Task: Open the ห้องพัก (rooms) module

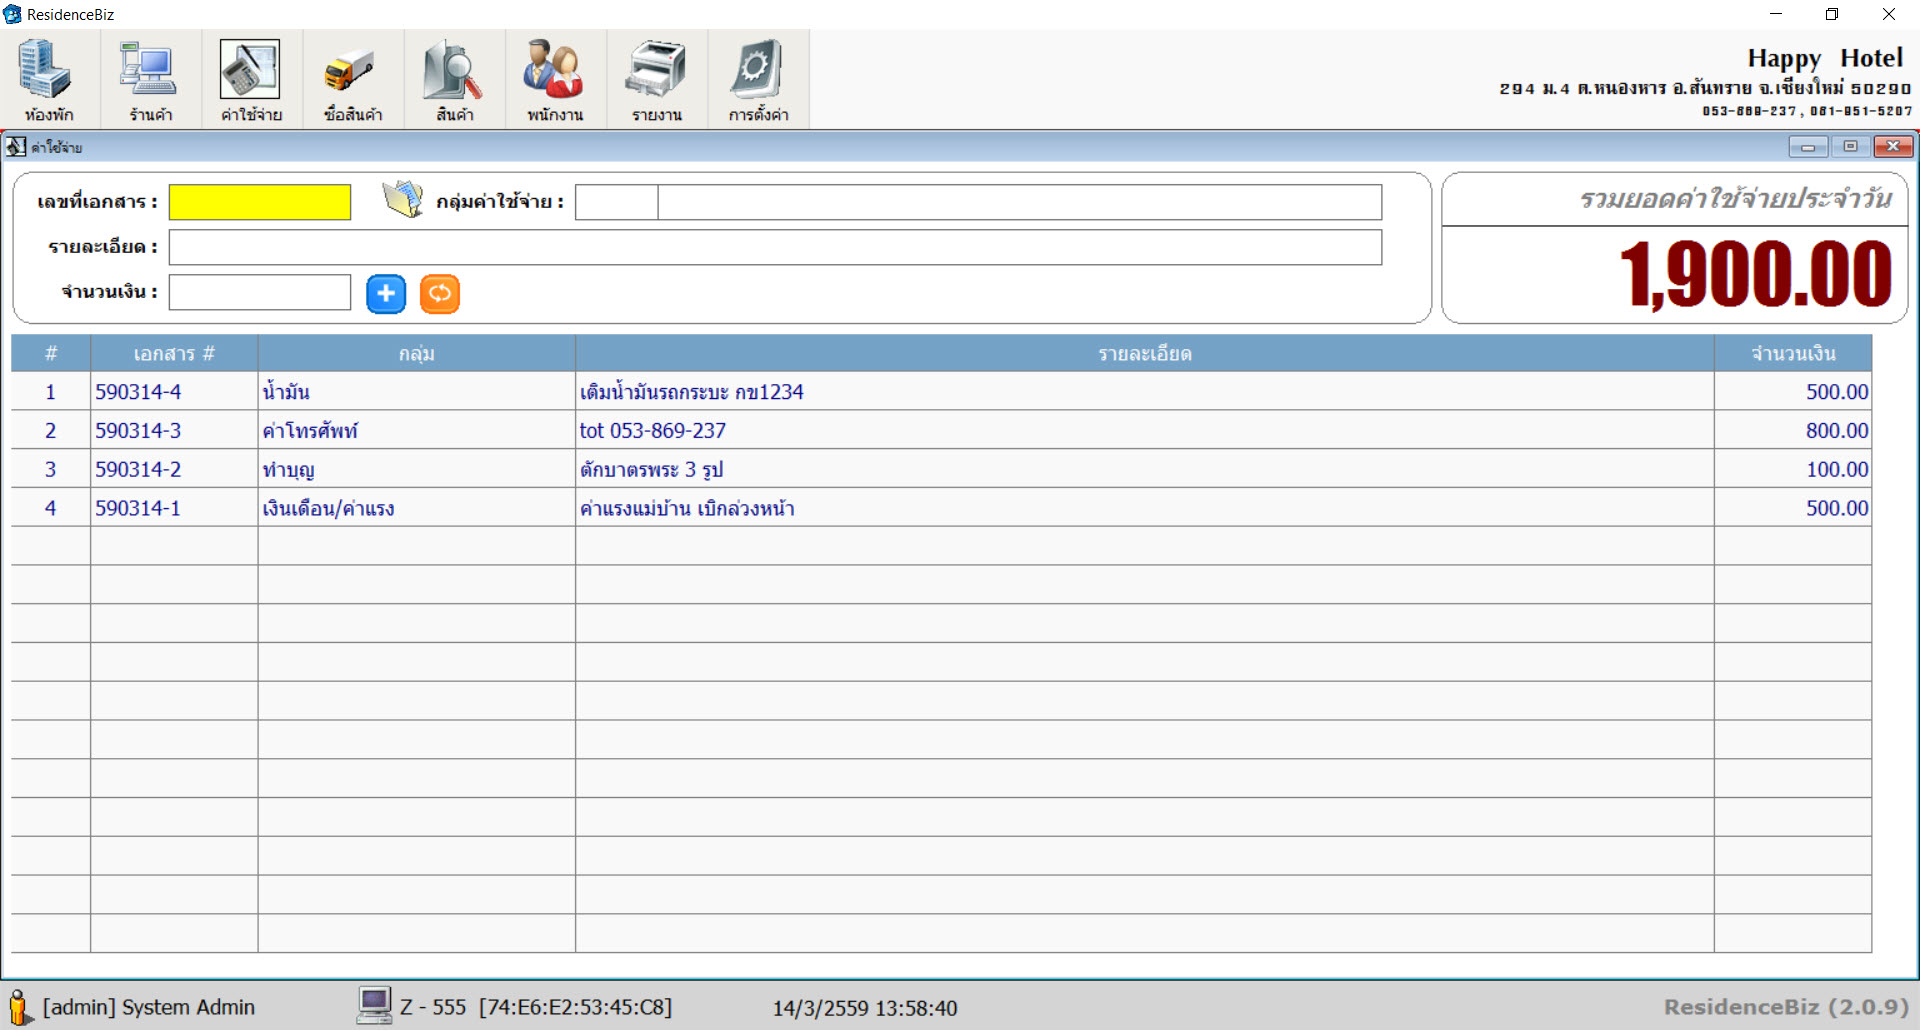Action: 49,80
